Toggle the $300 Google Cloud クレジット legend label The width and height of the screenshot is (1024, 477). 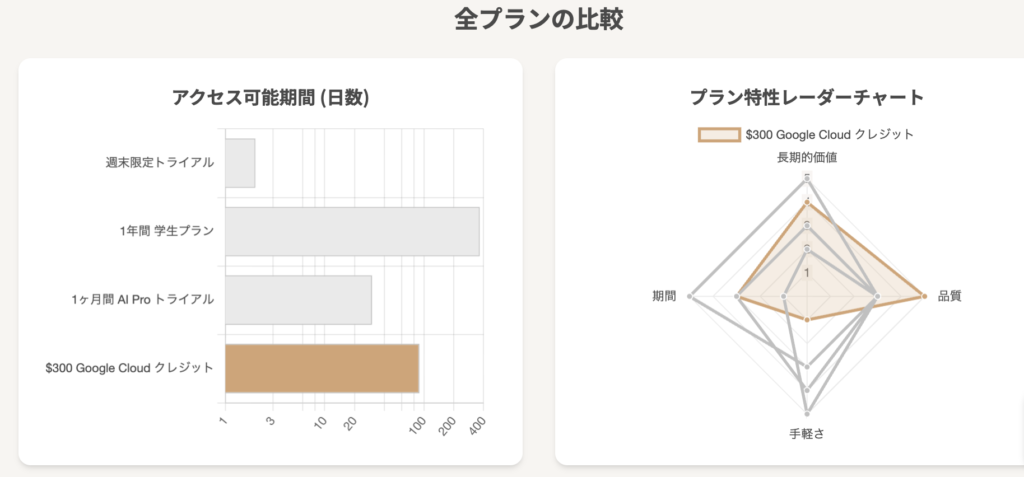point(829,135)
